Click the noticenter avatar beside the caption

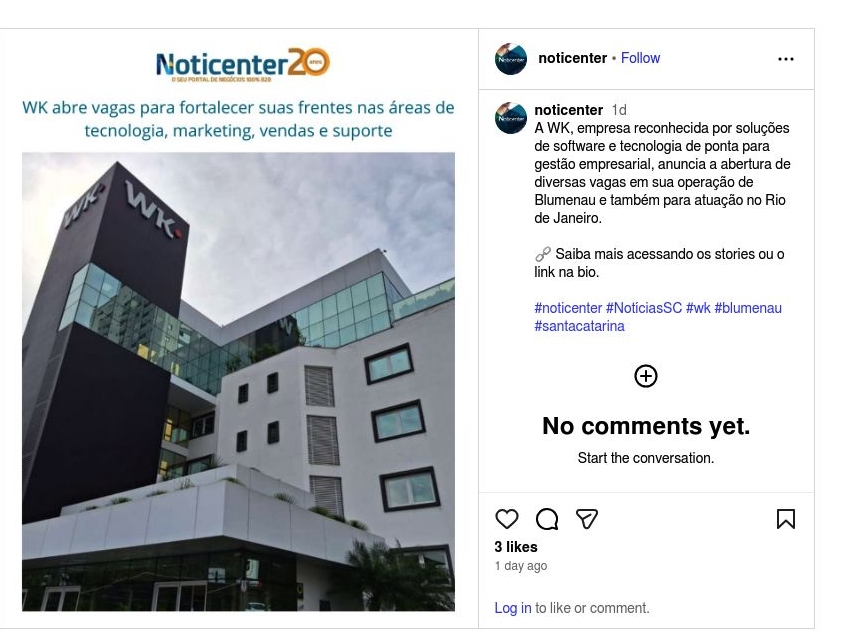[x=511, y=118]
